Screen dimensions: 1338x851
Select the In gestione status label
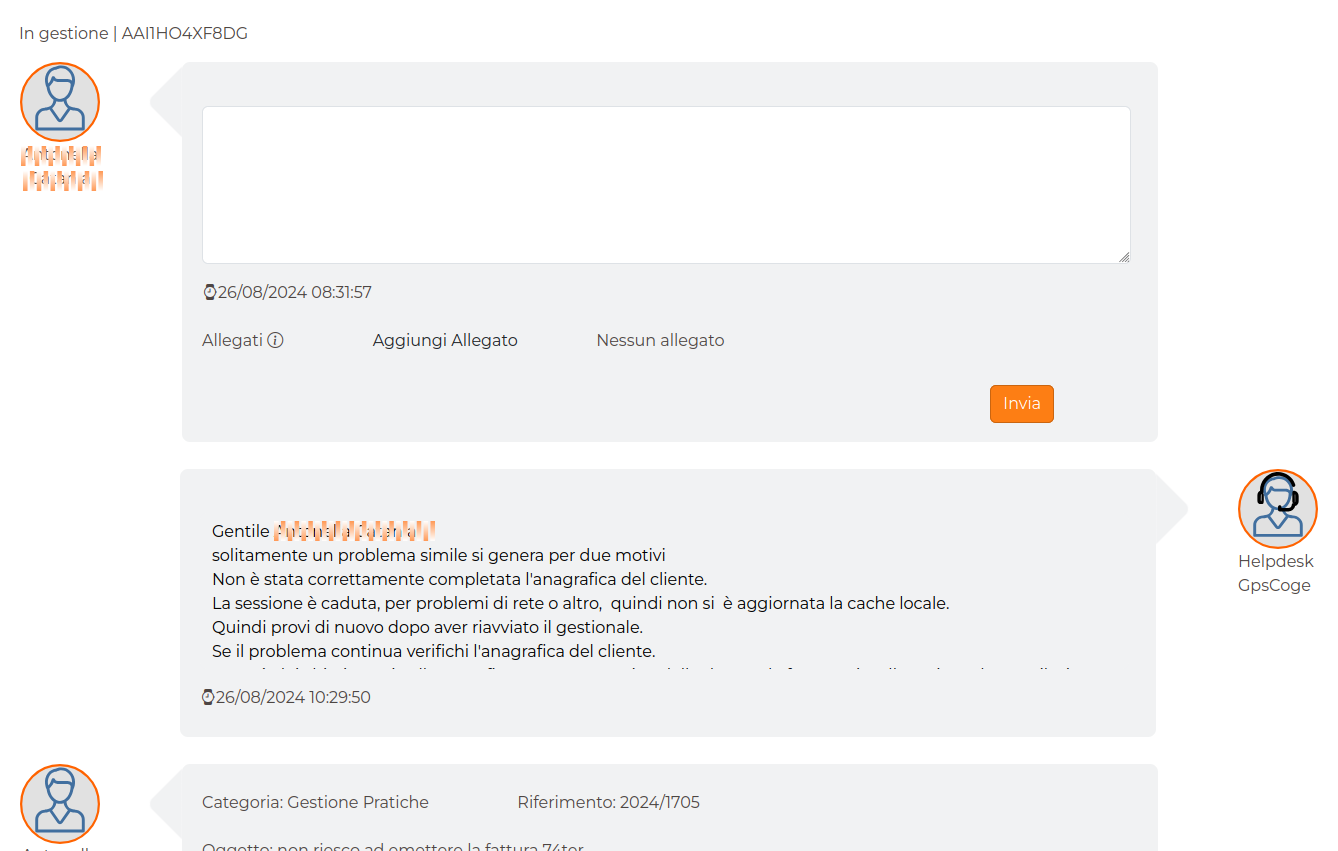[63, 32]
